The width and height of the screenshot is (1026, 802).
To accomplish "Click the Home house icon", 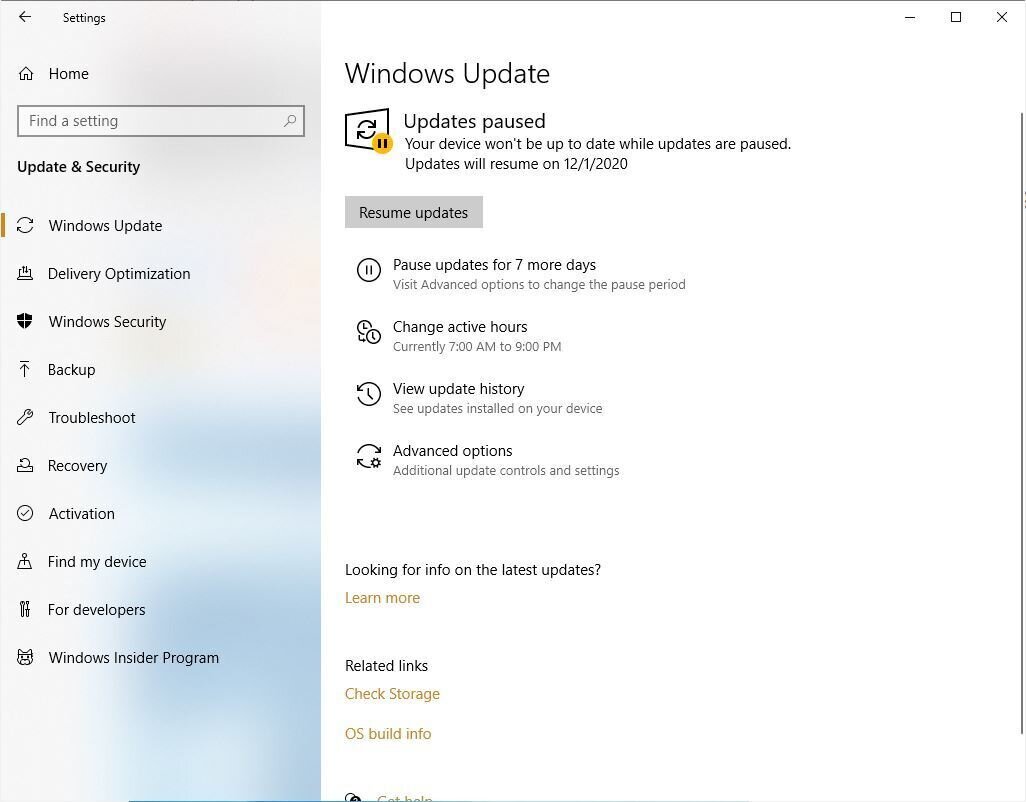I will coord(26,73).
